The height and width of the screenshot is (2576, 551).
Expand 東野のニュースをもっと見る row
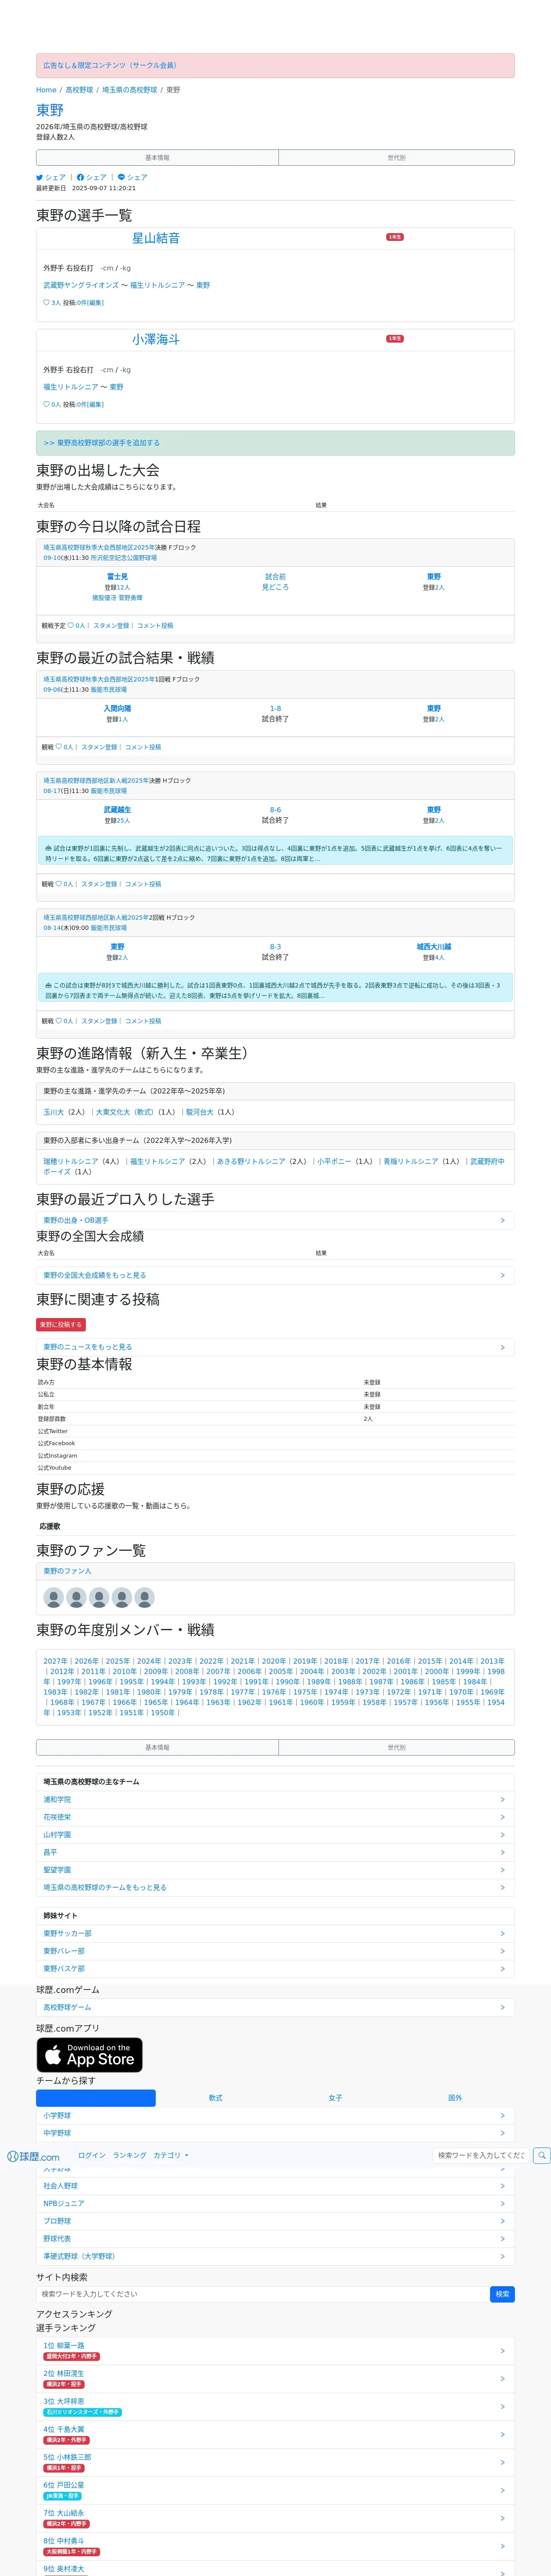275,1347
